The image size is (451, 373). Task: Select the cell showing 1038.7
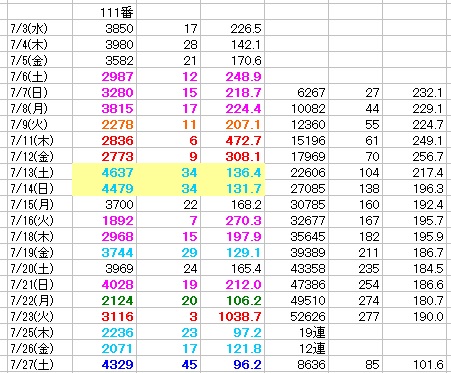[x=233, y=317]
